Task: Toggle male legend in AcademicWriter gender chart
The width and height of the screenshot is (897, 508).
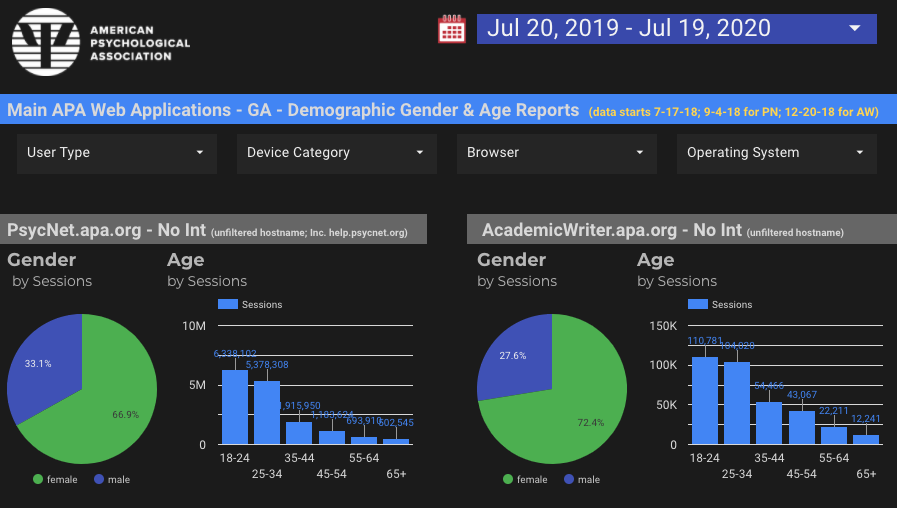Action: (581, 479)
